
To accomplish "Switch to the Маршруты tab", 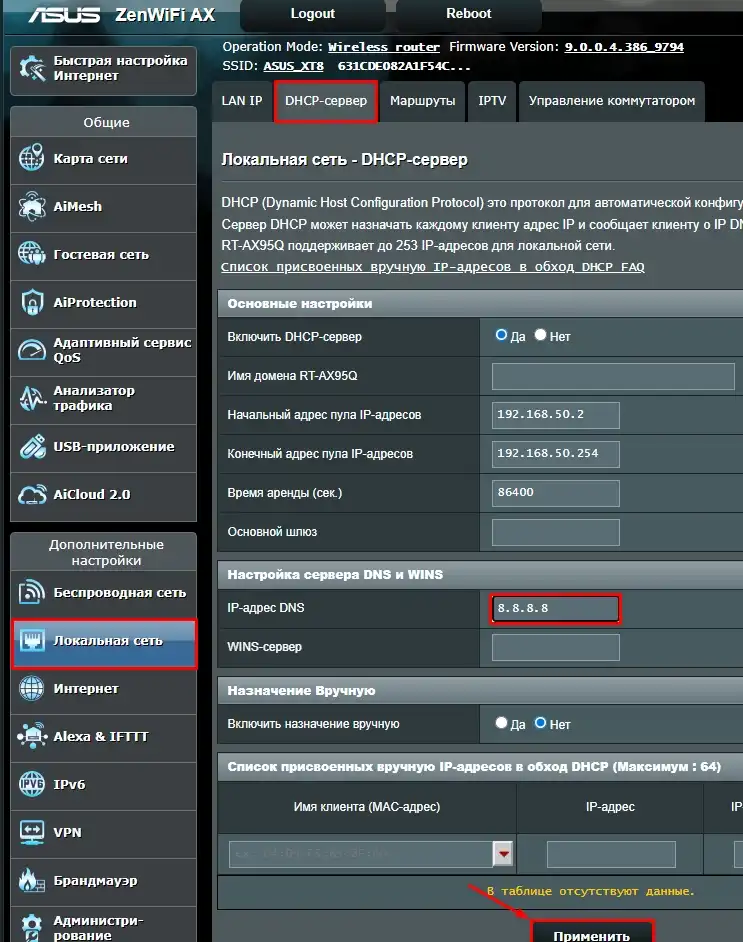I will 422,102.
